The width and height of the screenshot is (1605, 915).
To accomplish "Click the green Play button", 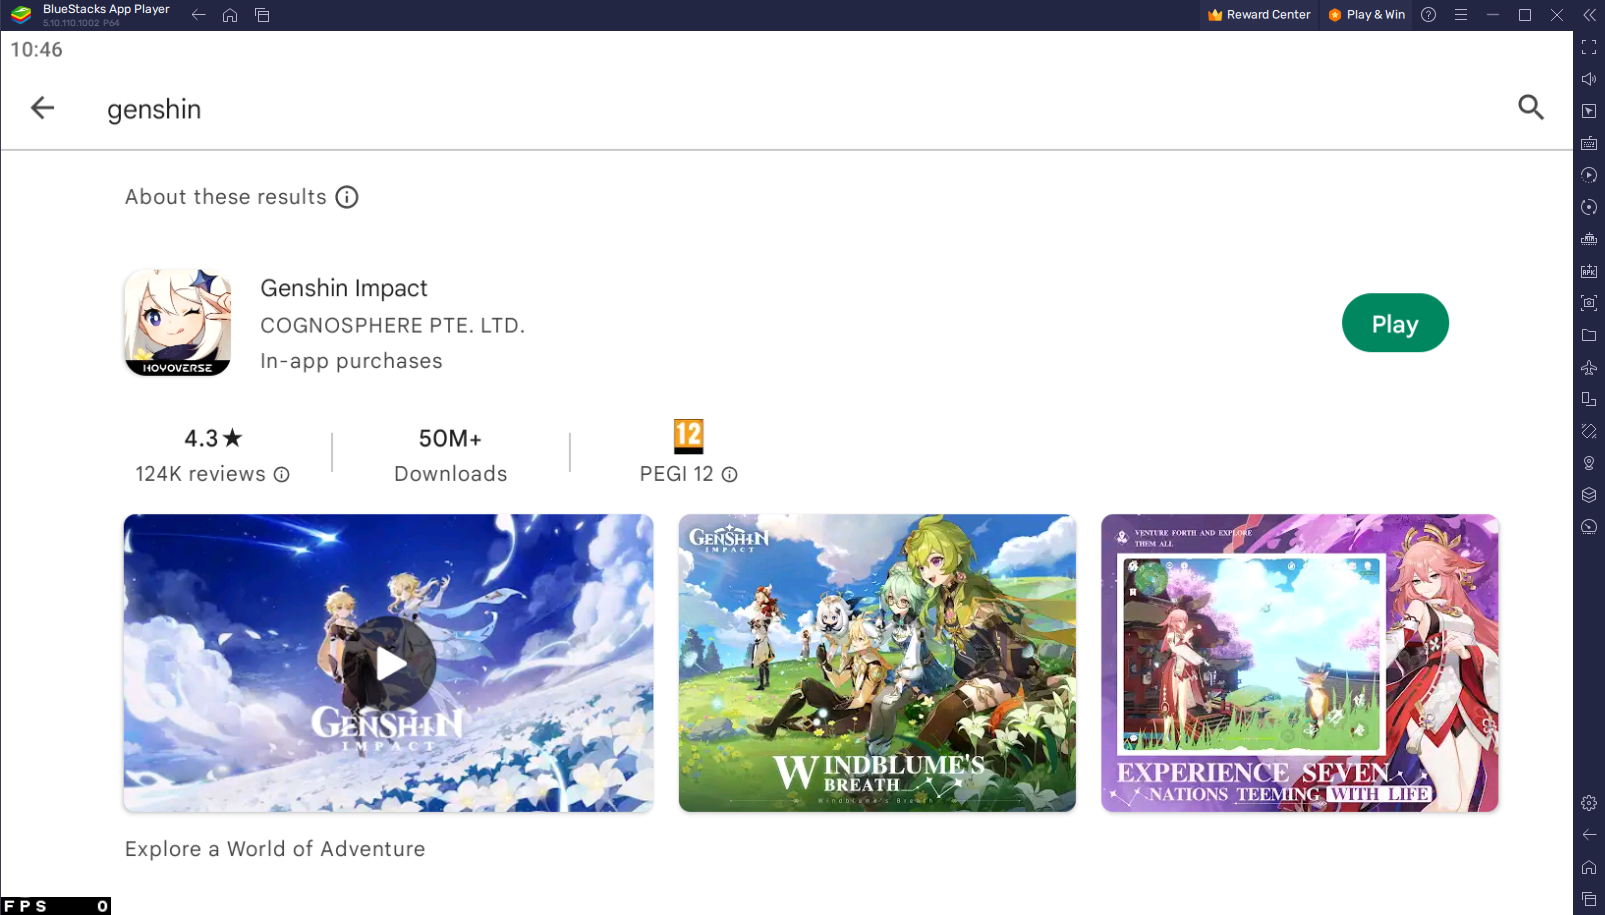I will (1395, 323).
